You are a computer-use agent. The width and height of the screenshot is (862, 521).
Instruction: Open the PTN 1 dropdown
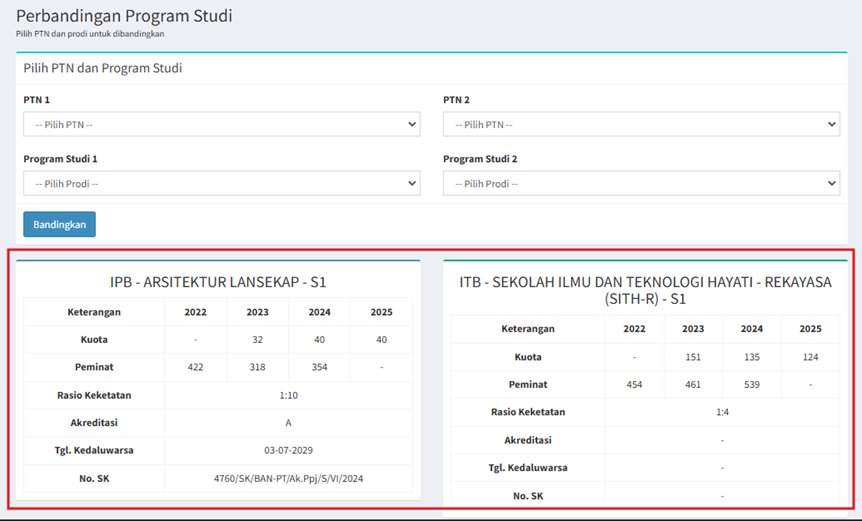coord(221,124)
